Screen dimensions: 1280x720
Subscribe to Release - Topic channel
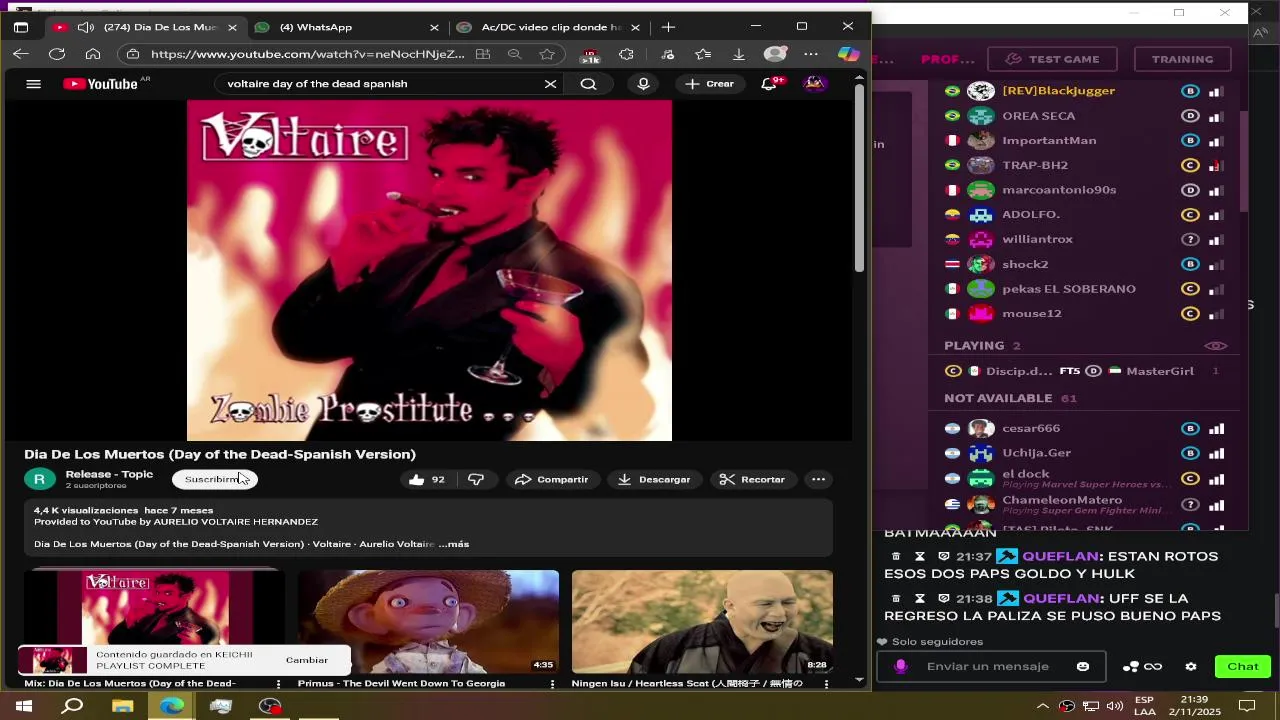click(214, 480)
